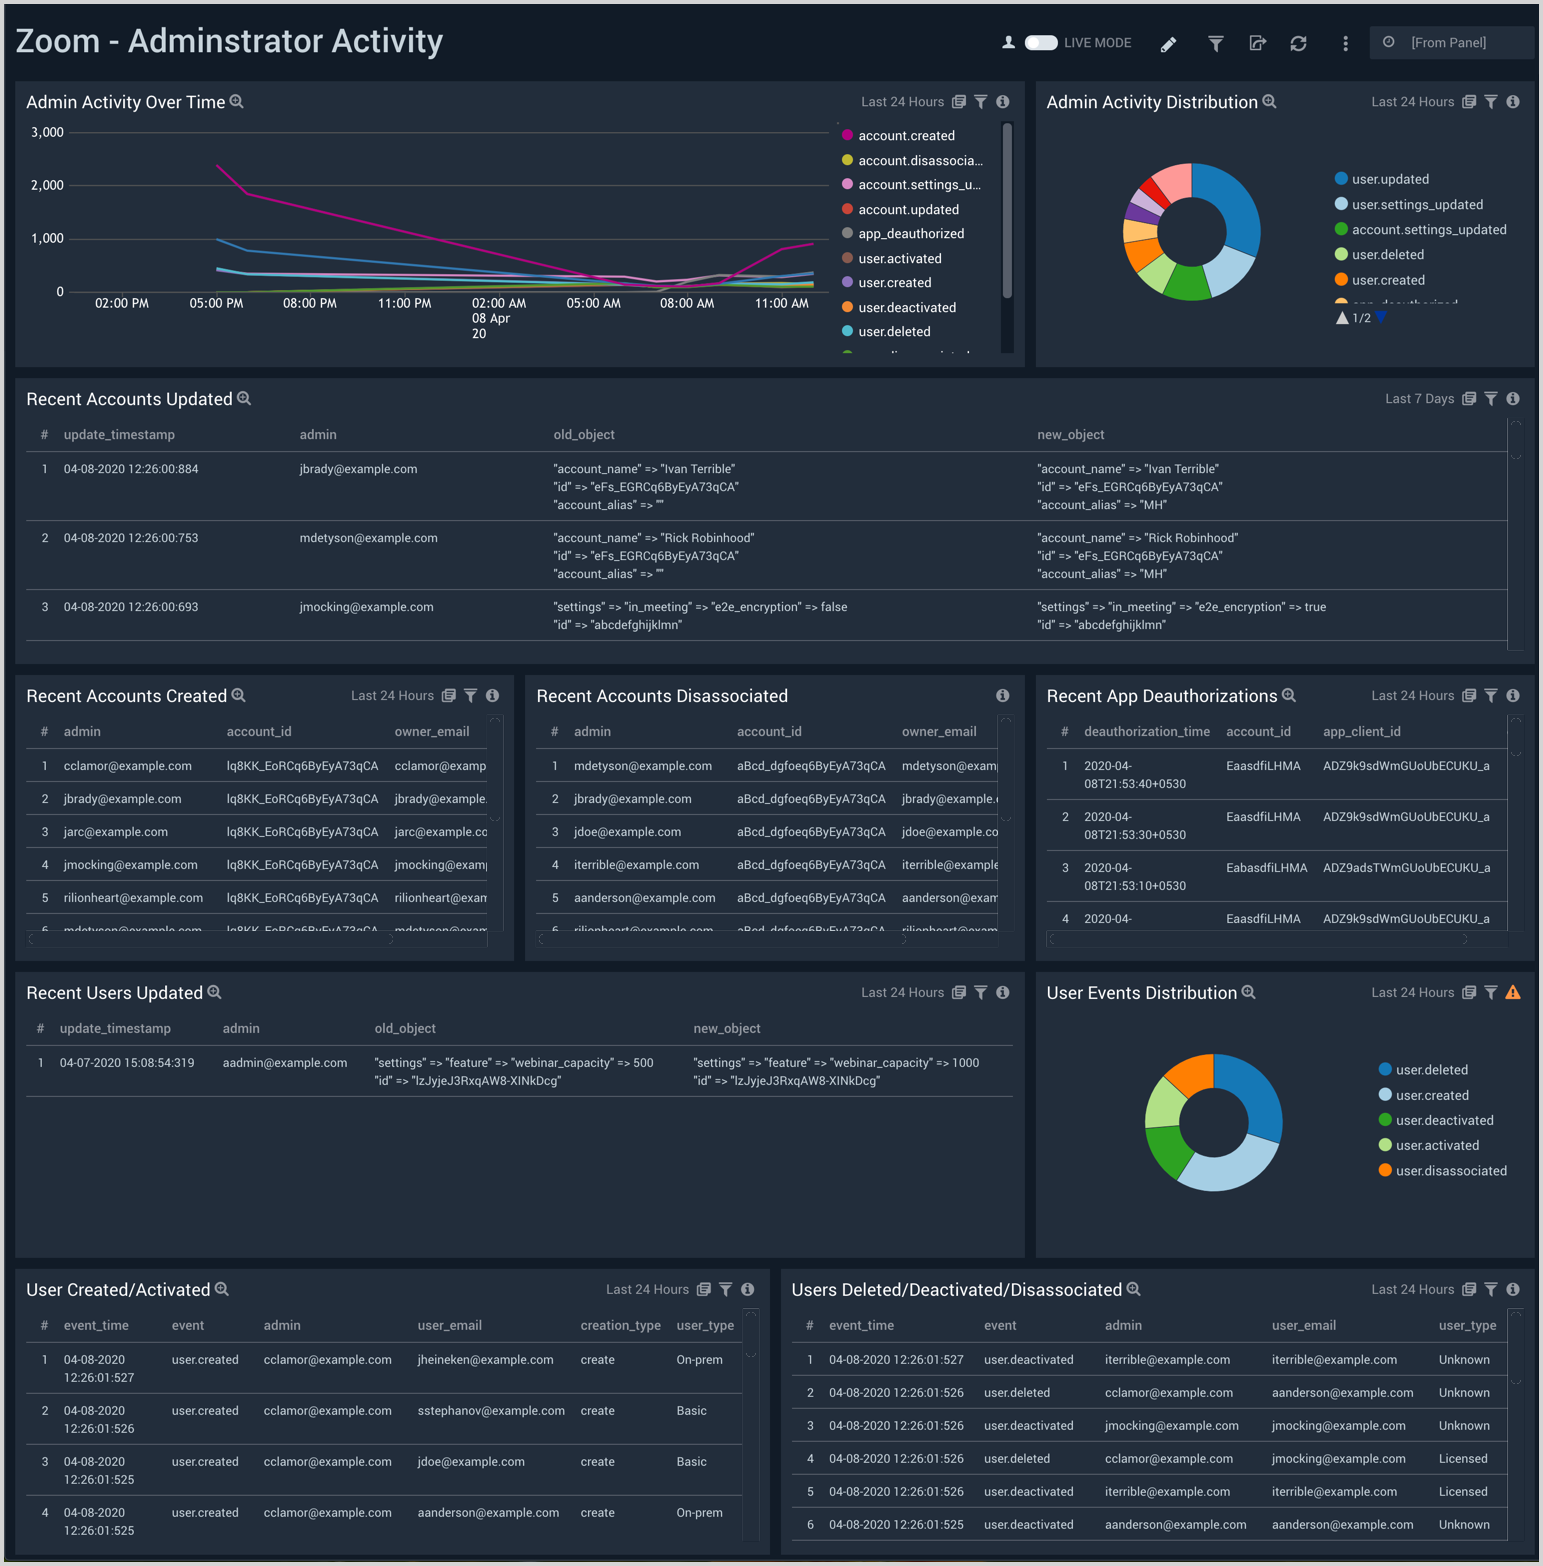Zoom into the Admin Activity Over Time chart
Viewport: 1543px width, 1566px height.
point(237,101)
